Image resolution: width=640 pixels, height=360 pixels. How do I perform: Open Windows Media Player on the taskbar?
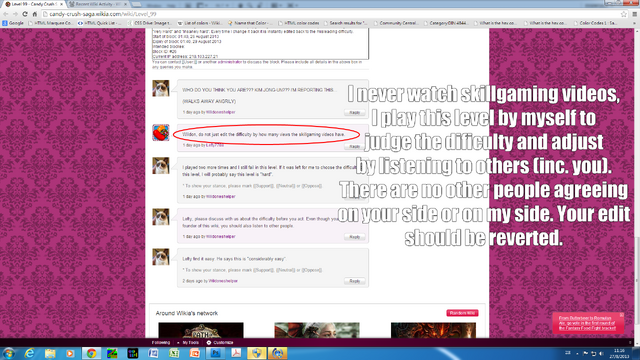(70, 353)
